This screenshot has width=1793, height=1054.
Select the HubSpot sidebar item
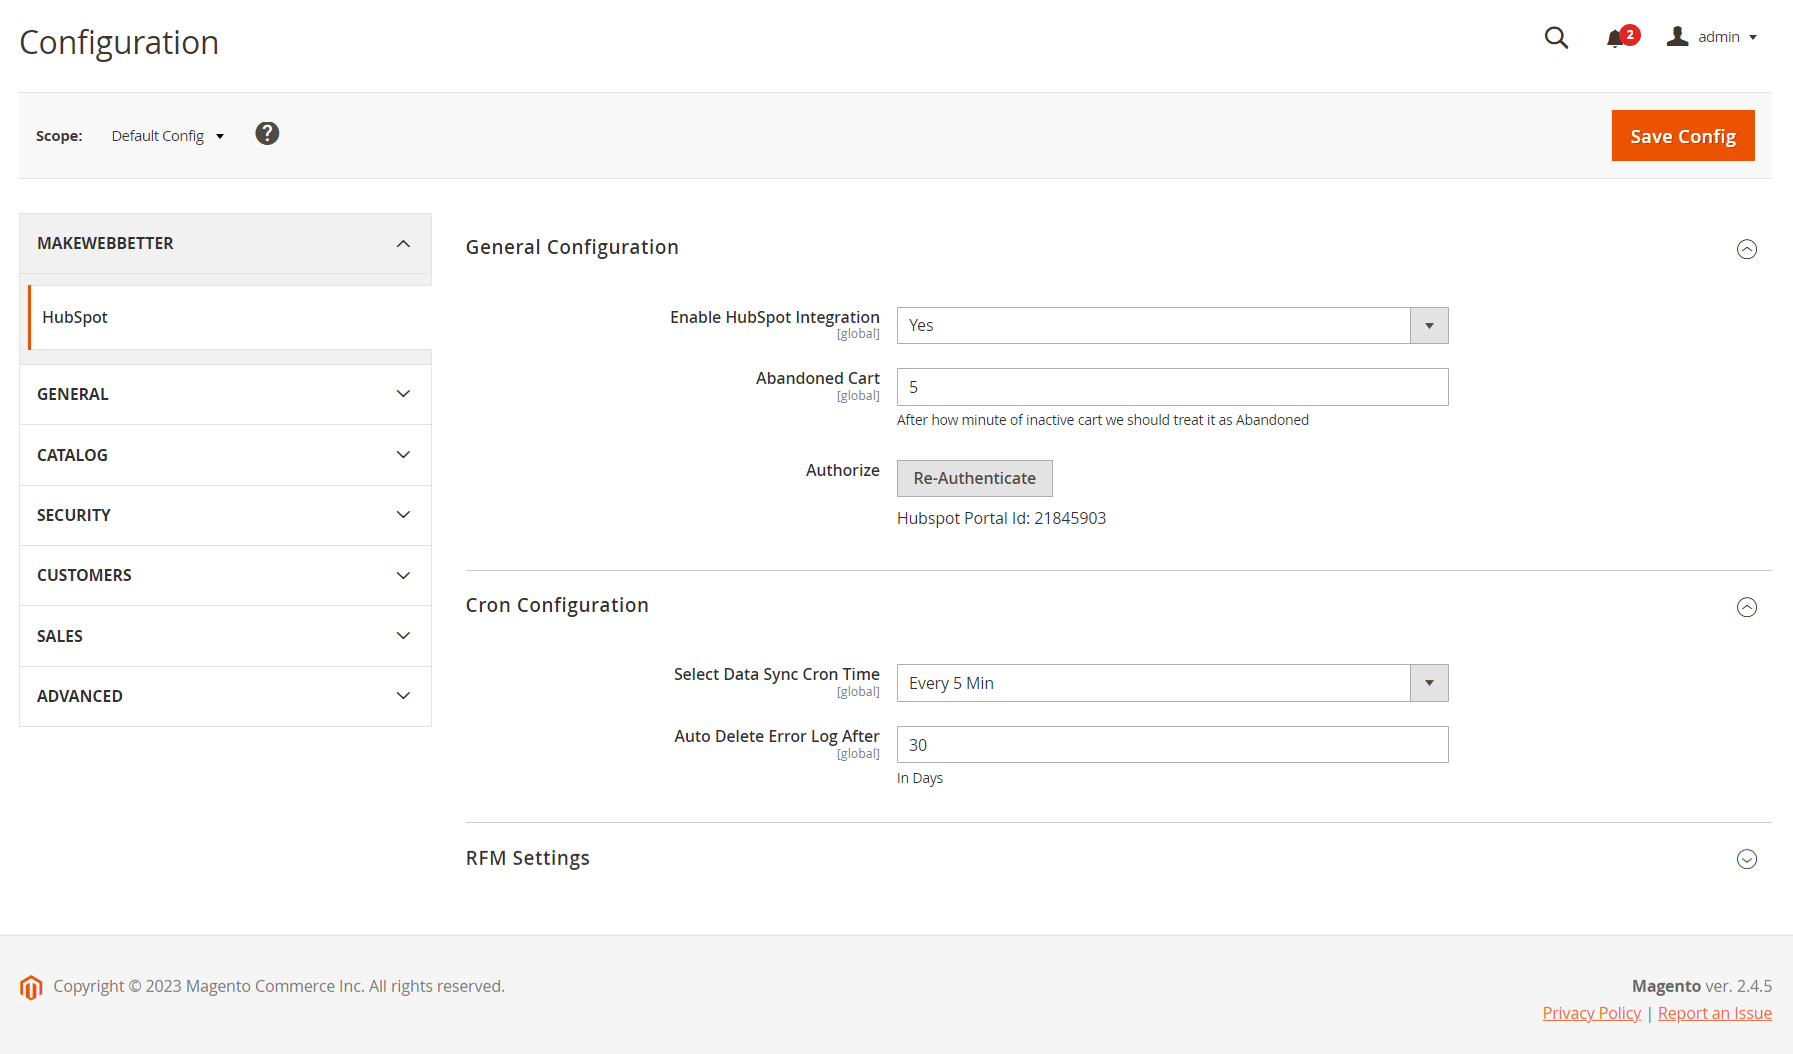[x=75, y=317]
